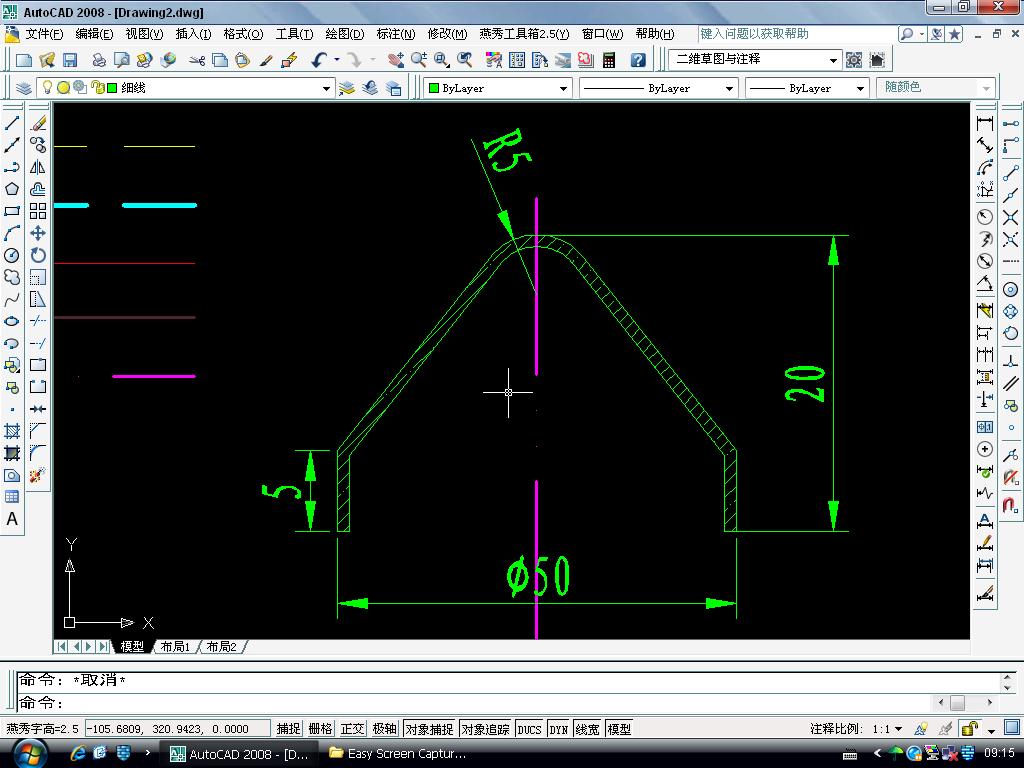Select the Table tool
The height and width of the screenshot is (768, 1024).
(12, 497)
